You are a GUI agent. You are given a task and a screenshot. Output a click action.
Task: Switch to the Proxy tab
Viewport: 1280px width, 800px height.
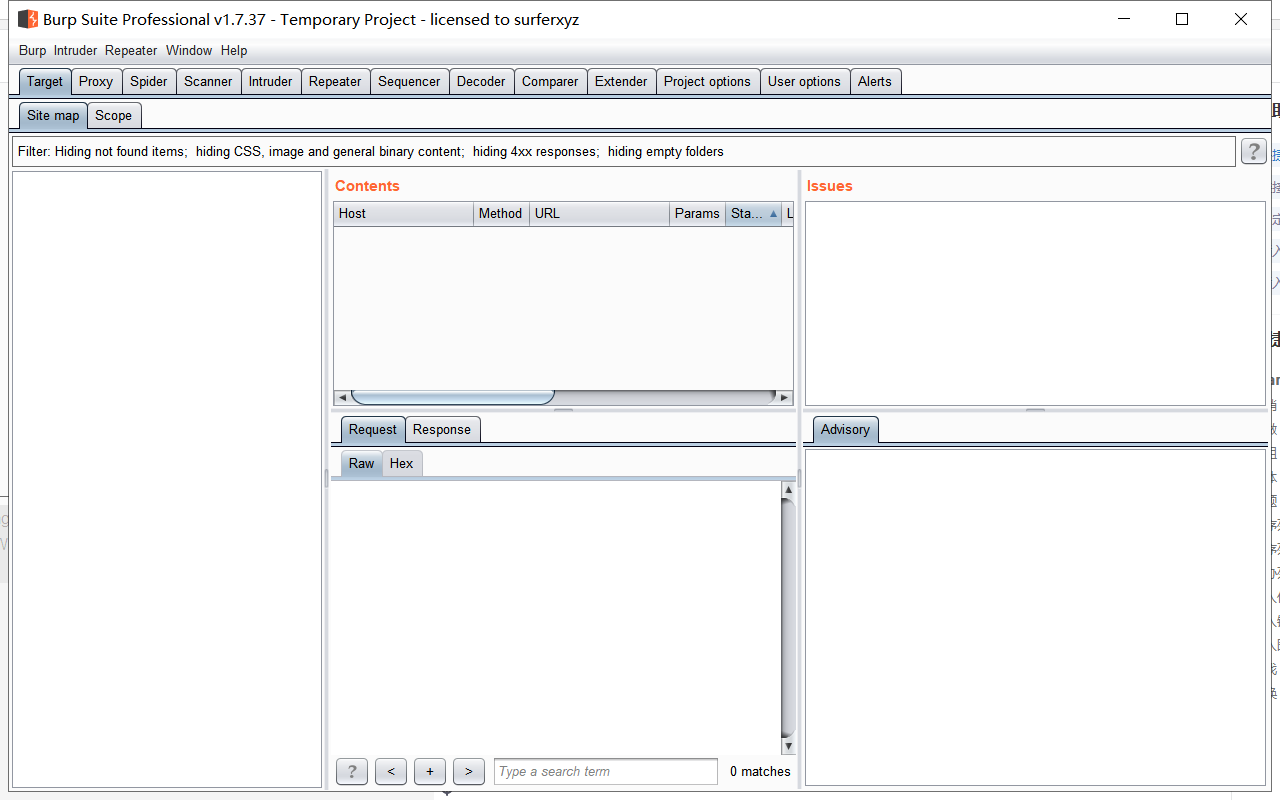point(96,82)
